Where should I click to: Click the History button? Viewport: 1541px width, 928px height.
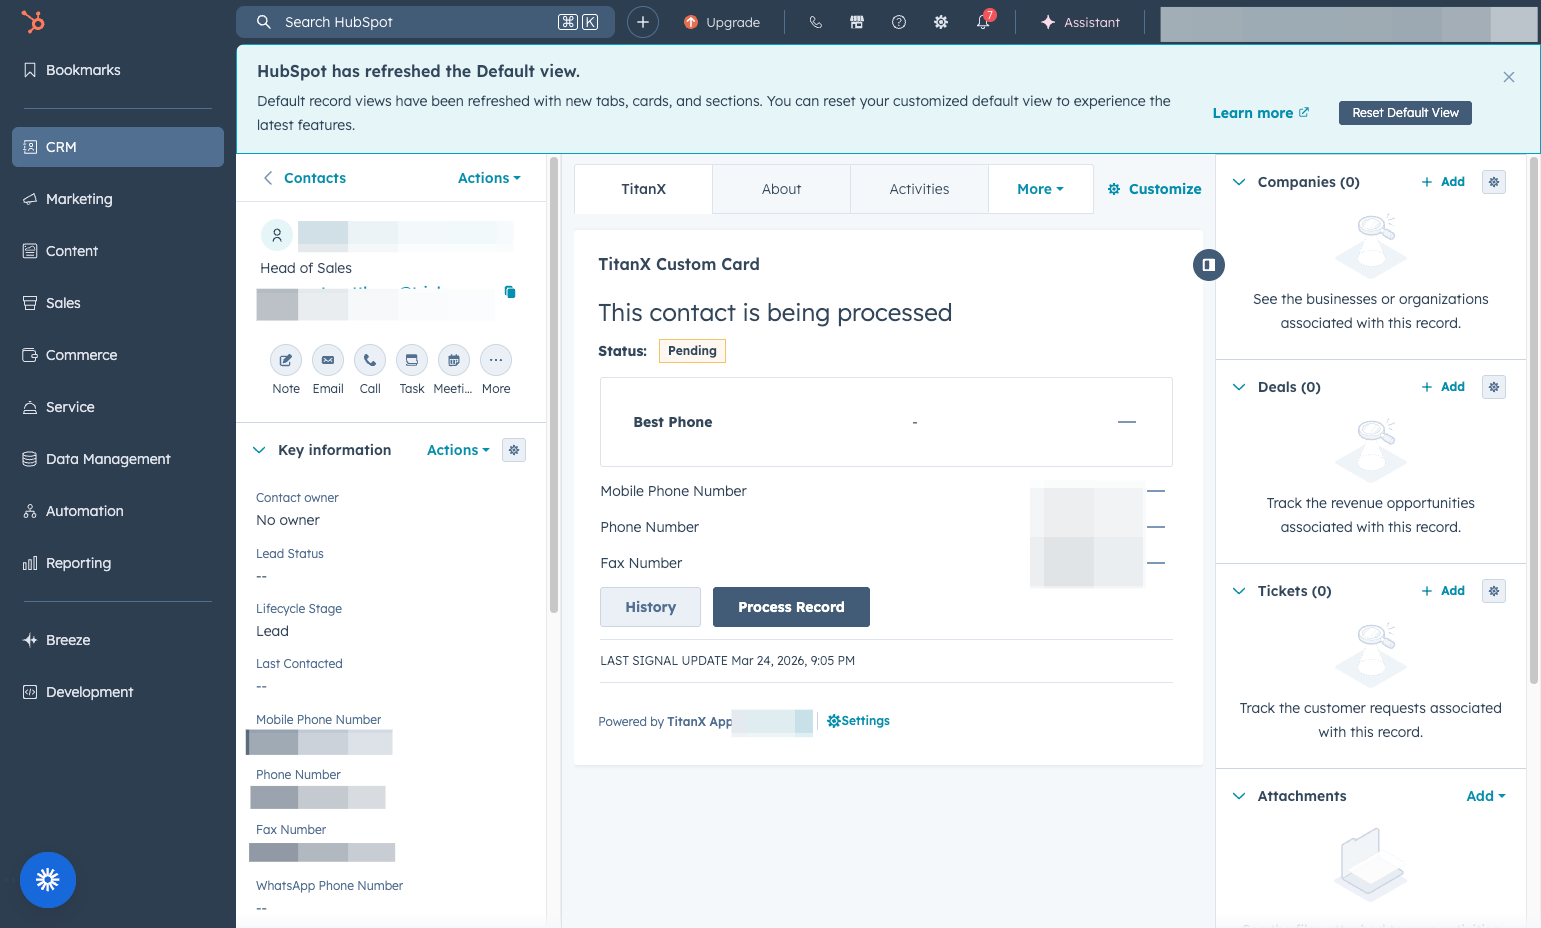pyautogui.click(x=650, y=607)
